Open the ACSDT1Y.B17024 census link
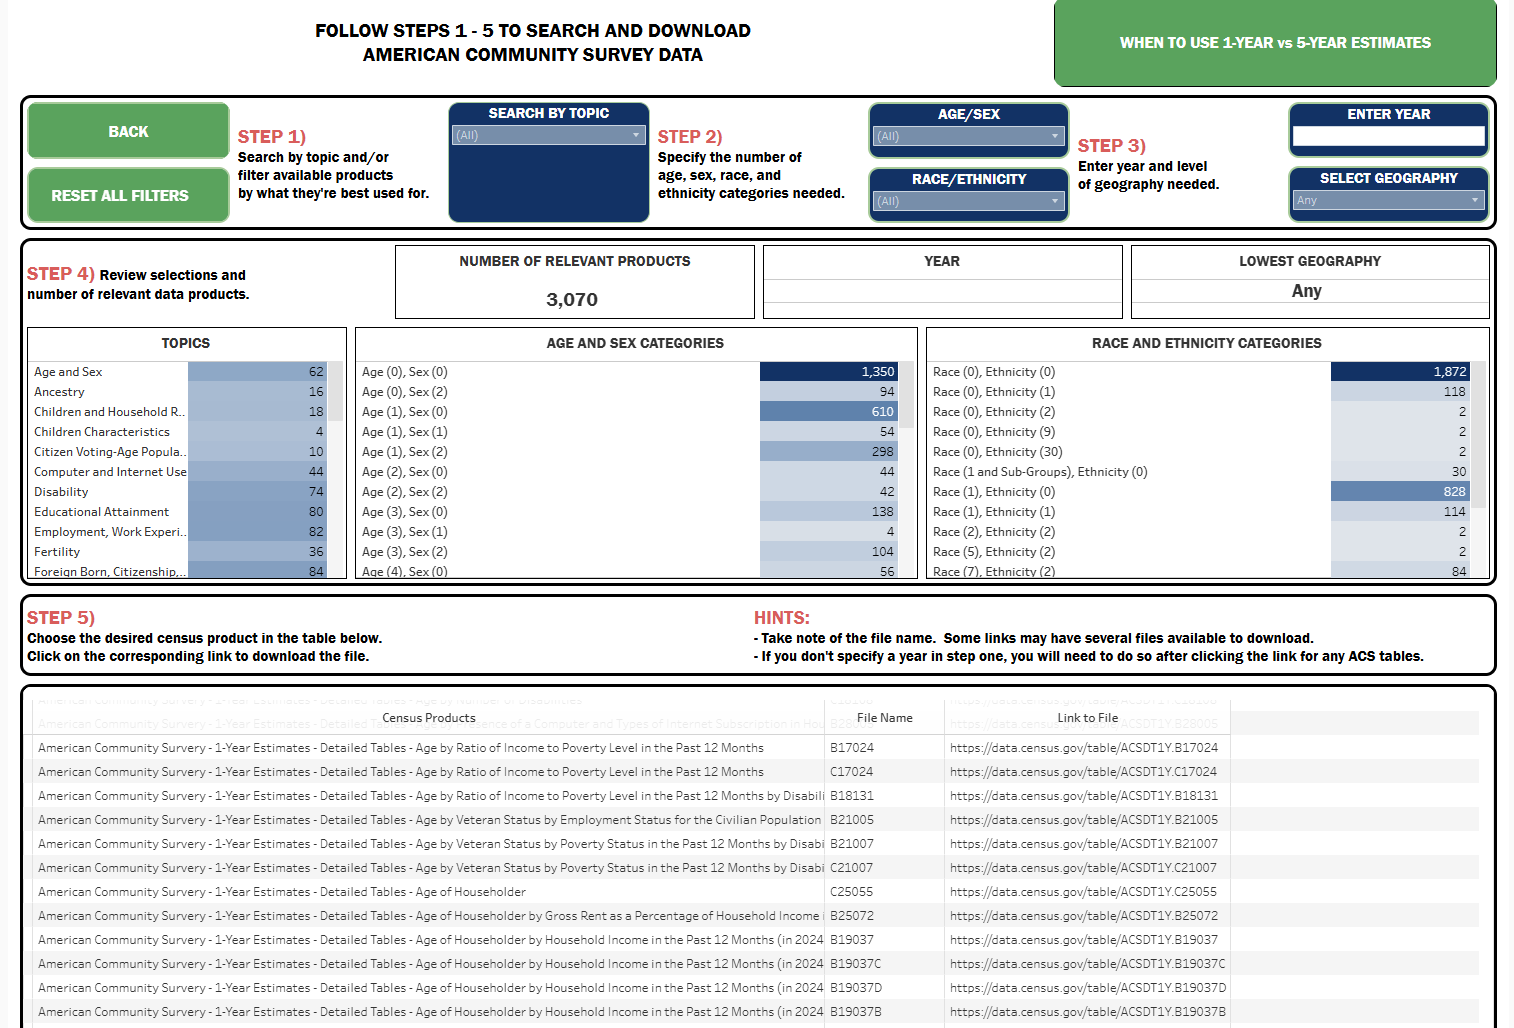Screen dimensions: 1514x1028 click(1084, 748)
